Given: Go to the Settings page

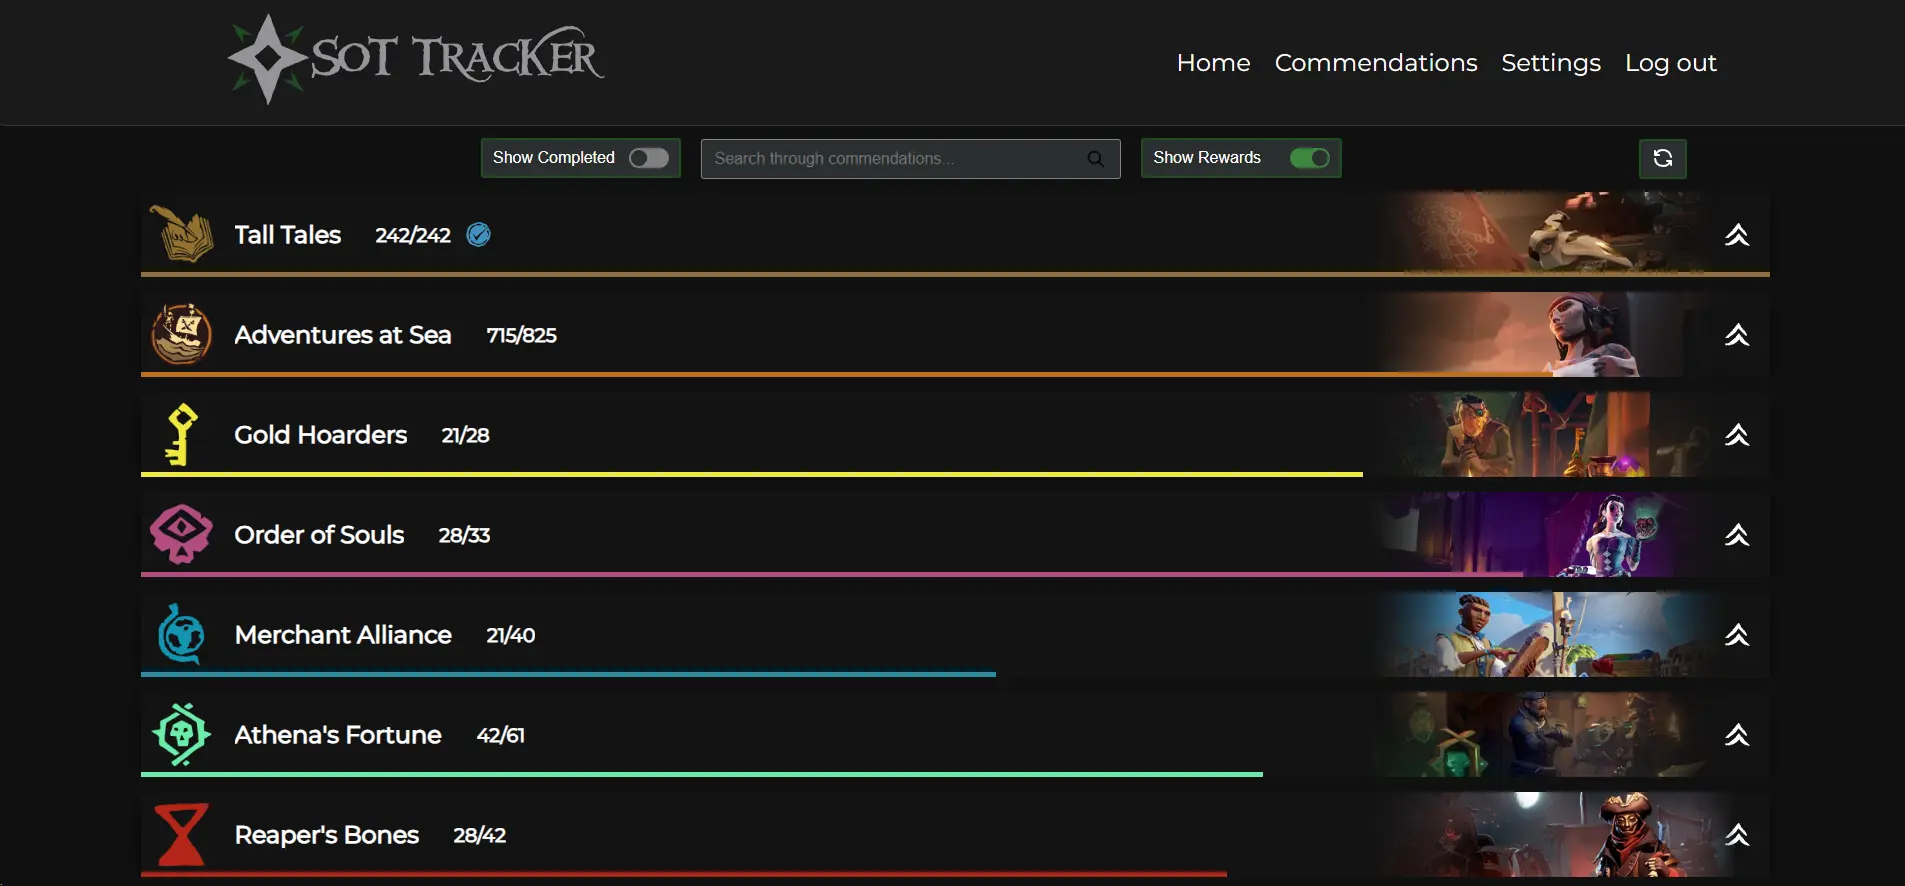Looking at the screenshot, I should (1550, 63).
